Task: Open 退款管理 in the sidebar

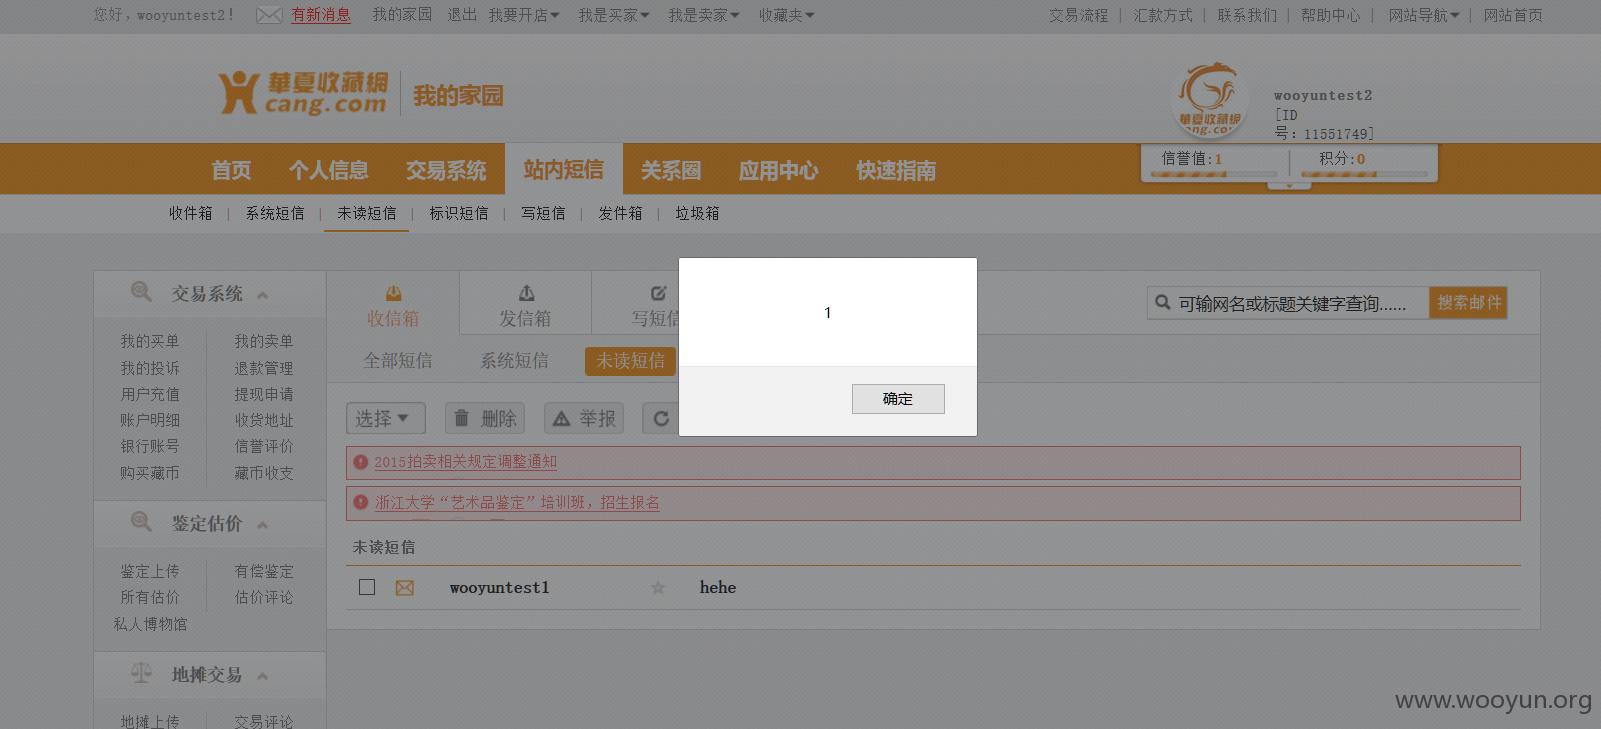Action: (264, 368)
